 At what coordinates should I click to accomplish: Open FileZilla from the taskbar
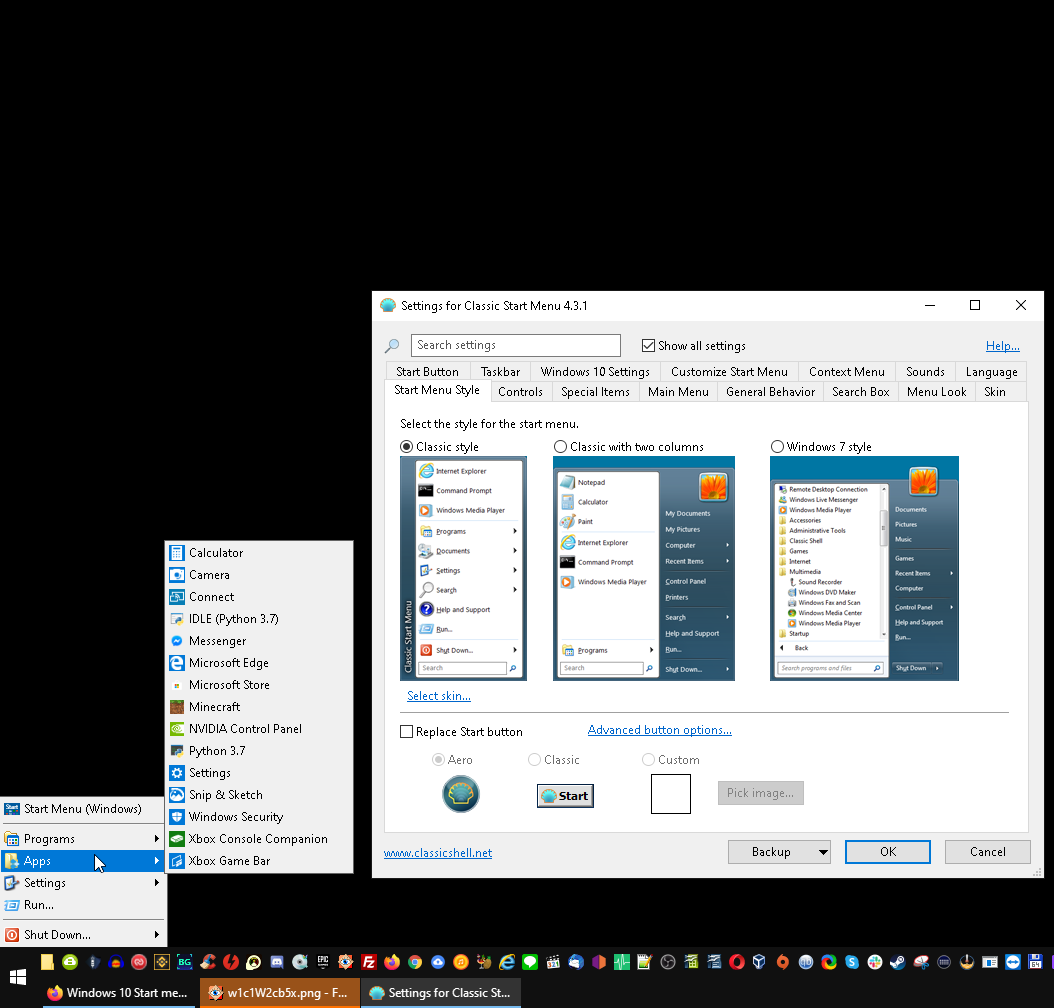[368, 962]
